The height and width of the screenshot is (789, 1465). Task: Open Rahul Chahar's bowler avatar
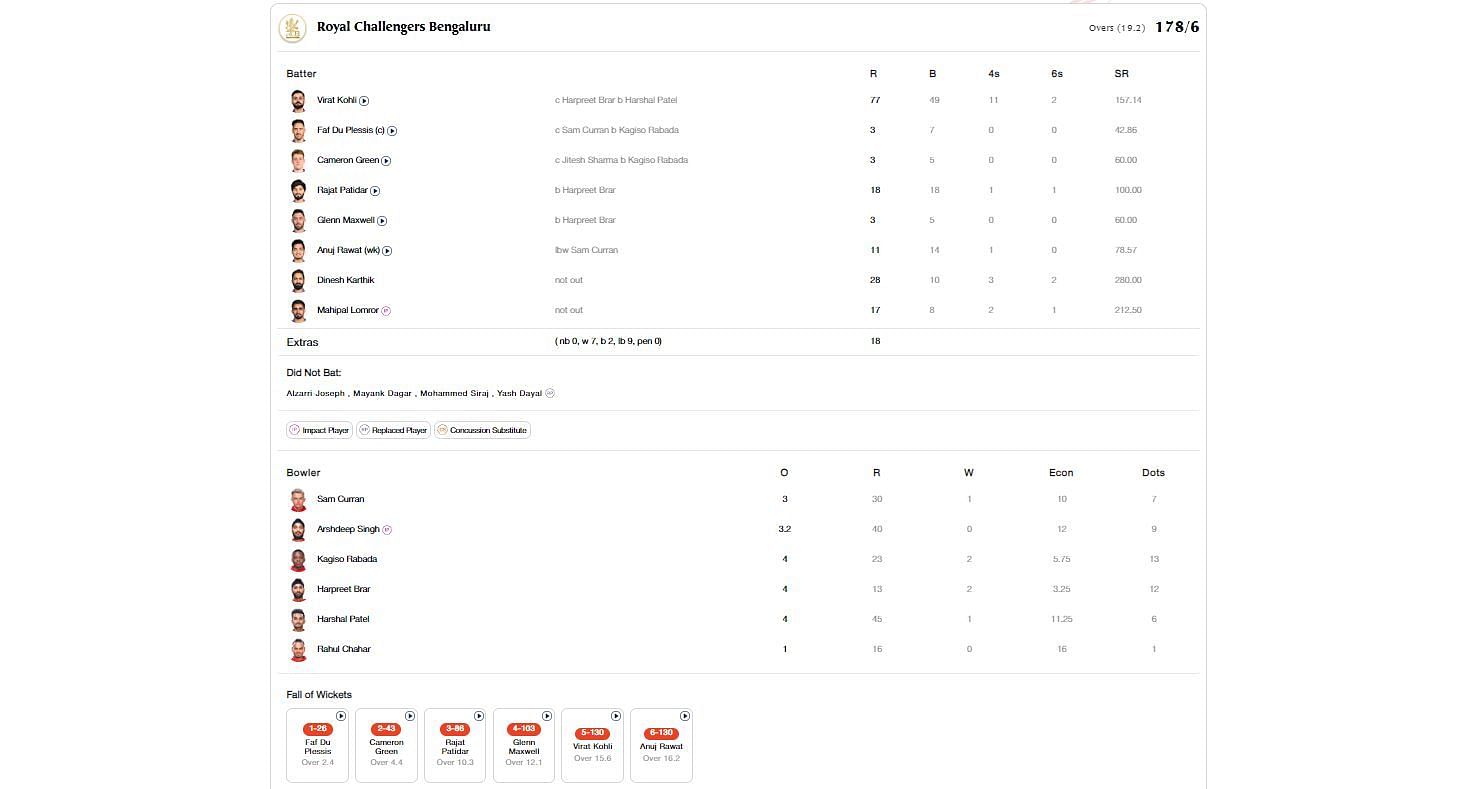[x=298, y=650]
